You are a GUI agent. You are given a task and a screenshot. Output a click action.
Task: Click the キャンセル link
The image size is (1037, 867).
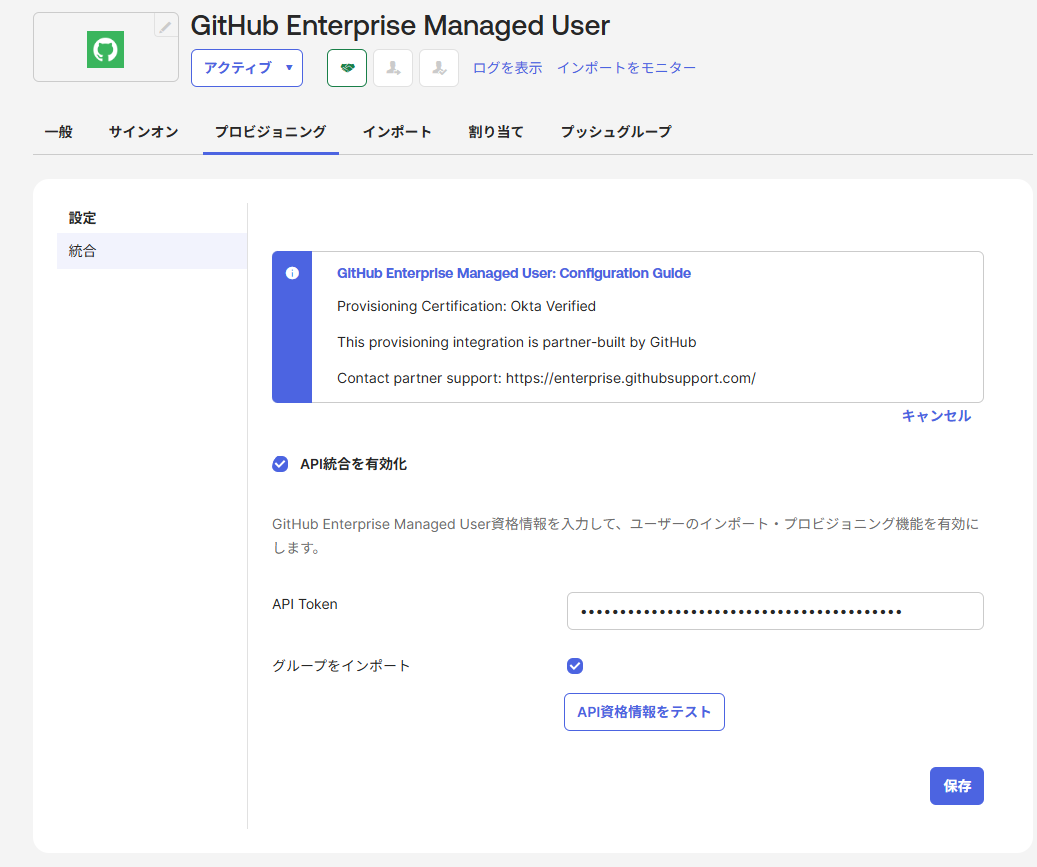pos(936,416)
